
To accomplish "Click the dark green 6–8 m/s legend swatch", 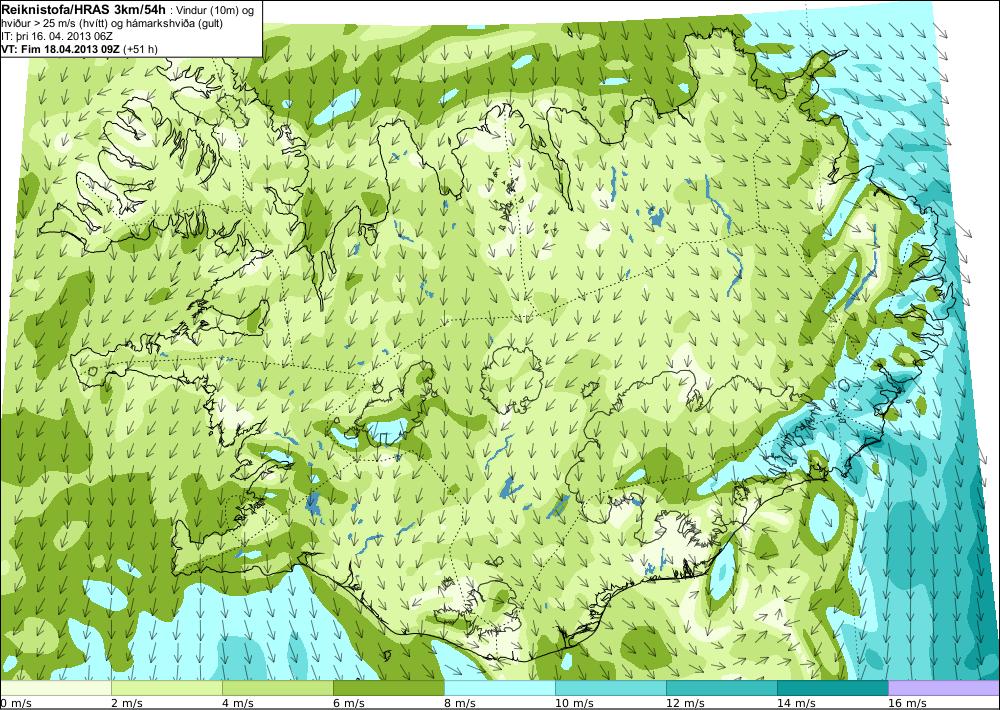I will pyautogui.click(x=388, y=688).
